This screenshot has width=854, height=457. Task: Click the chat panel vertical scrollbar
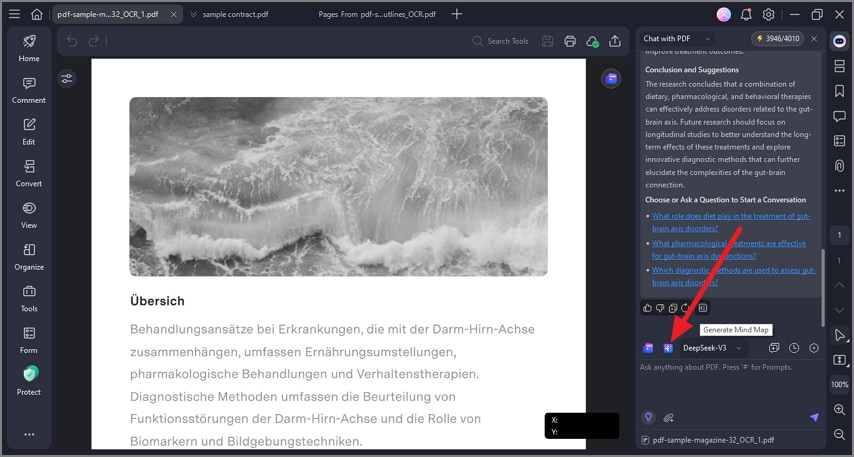(x=823, y=287)
